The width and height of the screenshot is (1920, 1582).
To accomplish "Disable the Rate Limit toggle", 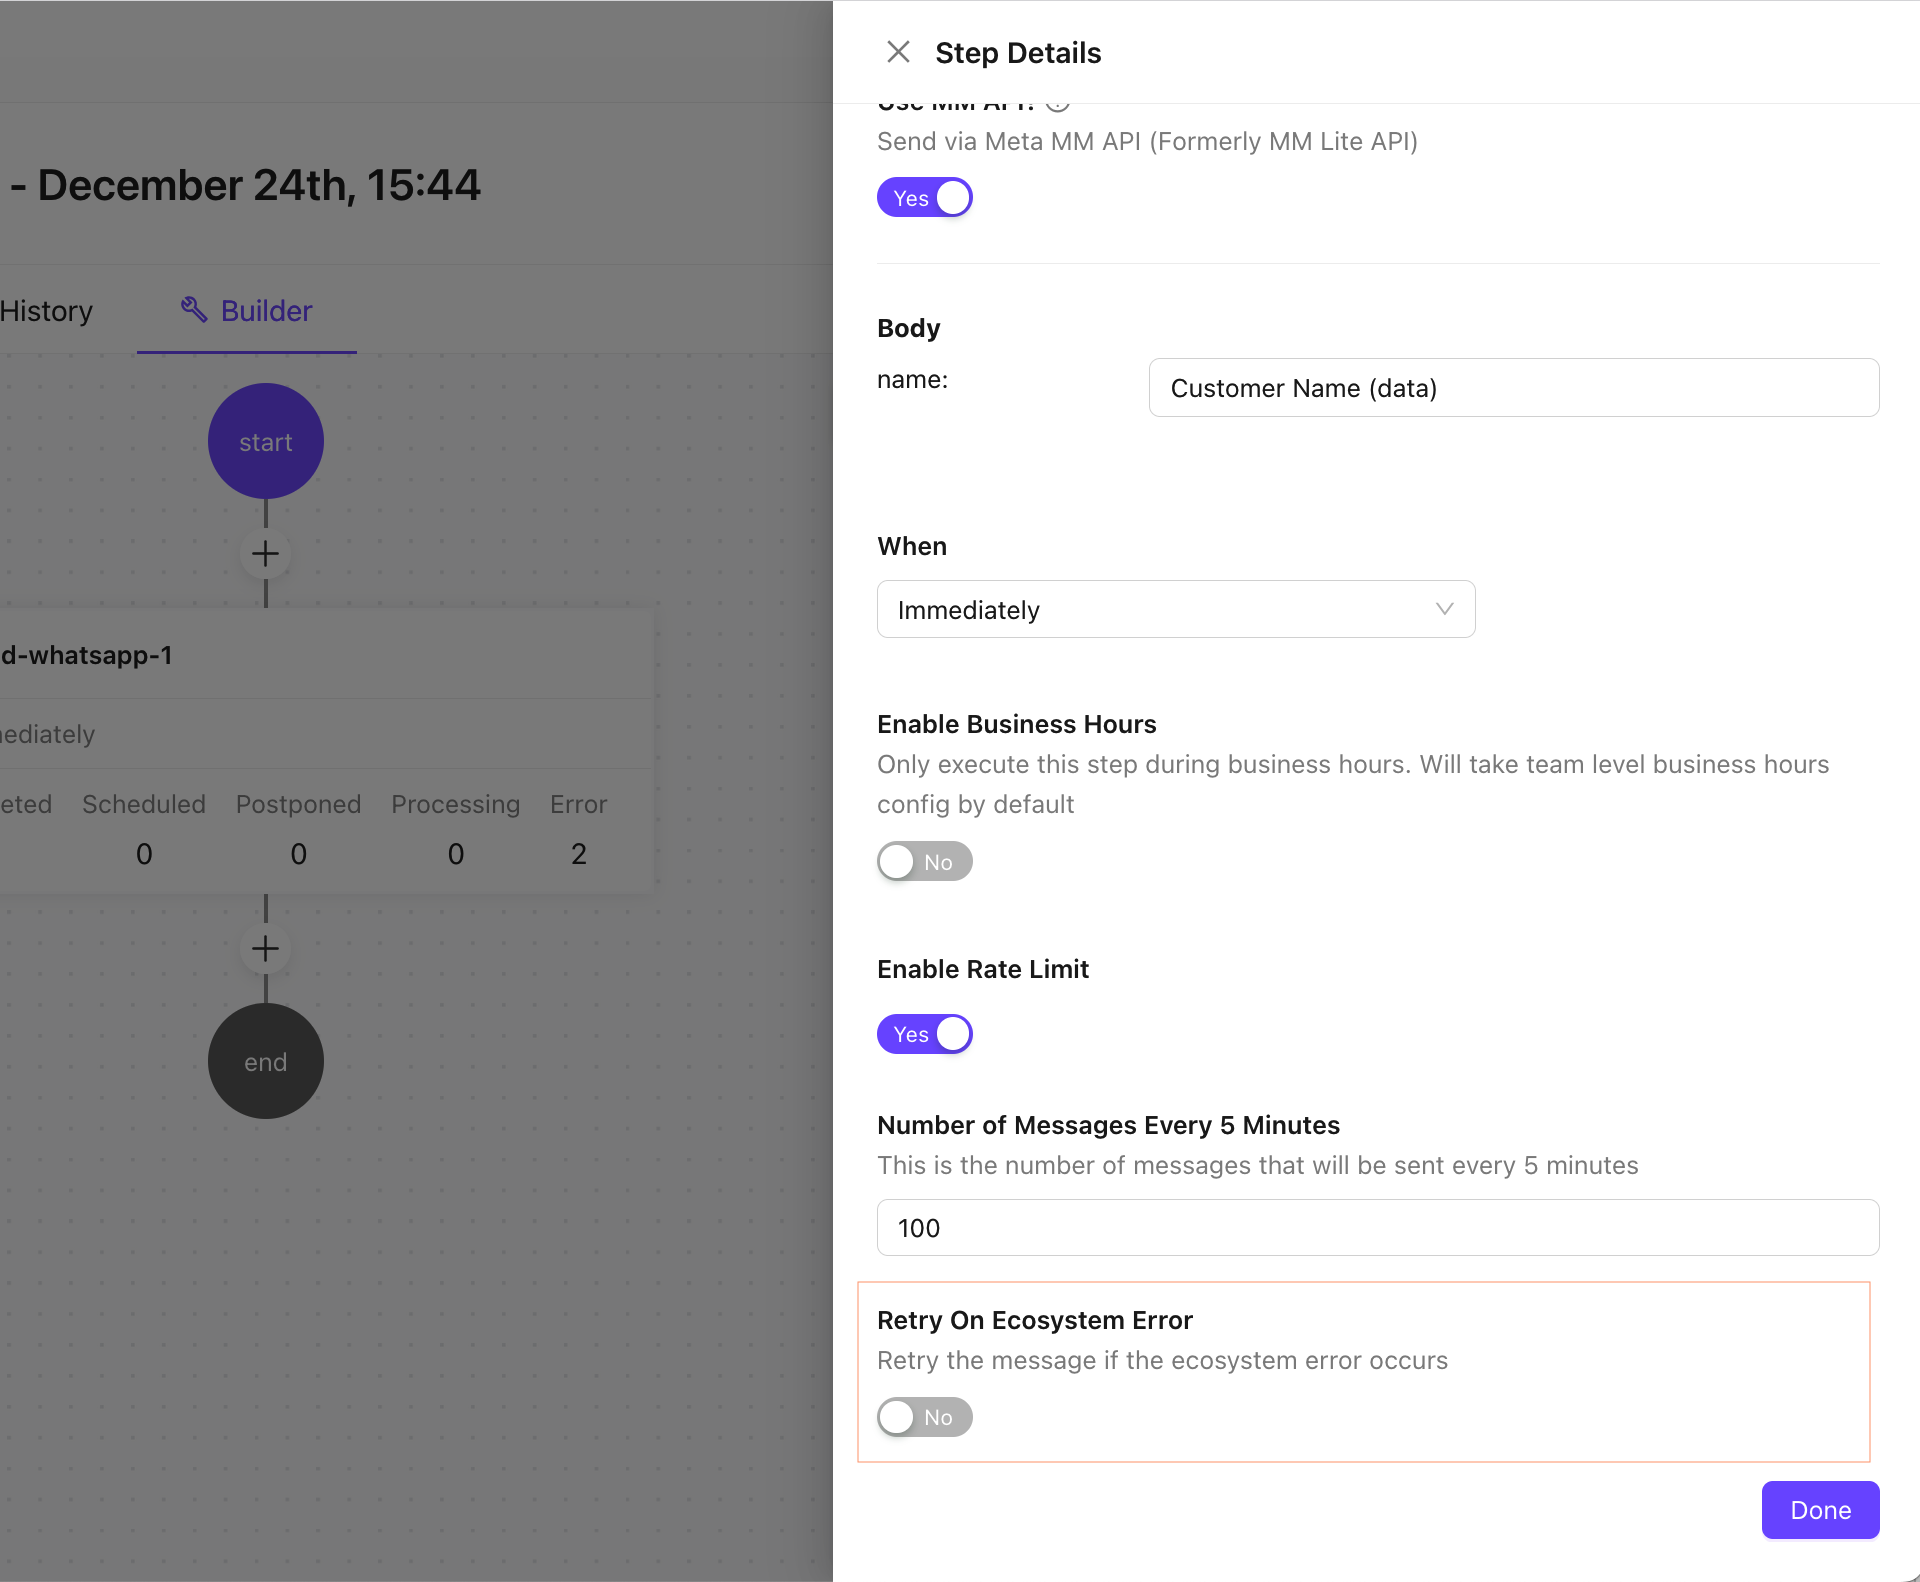I will click(x=925, y=1034).
